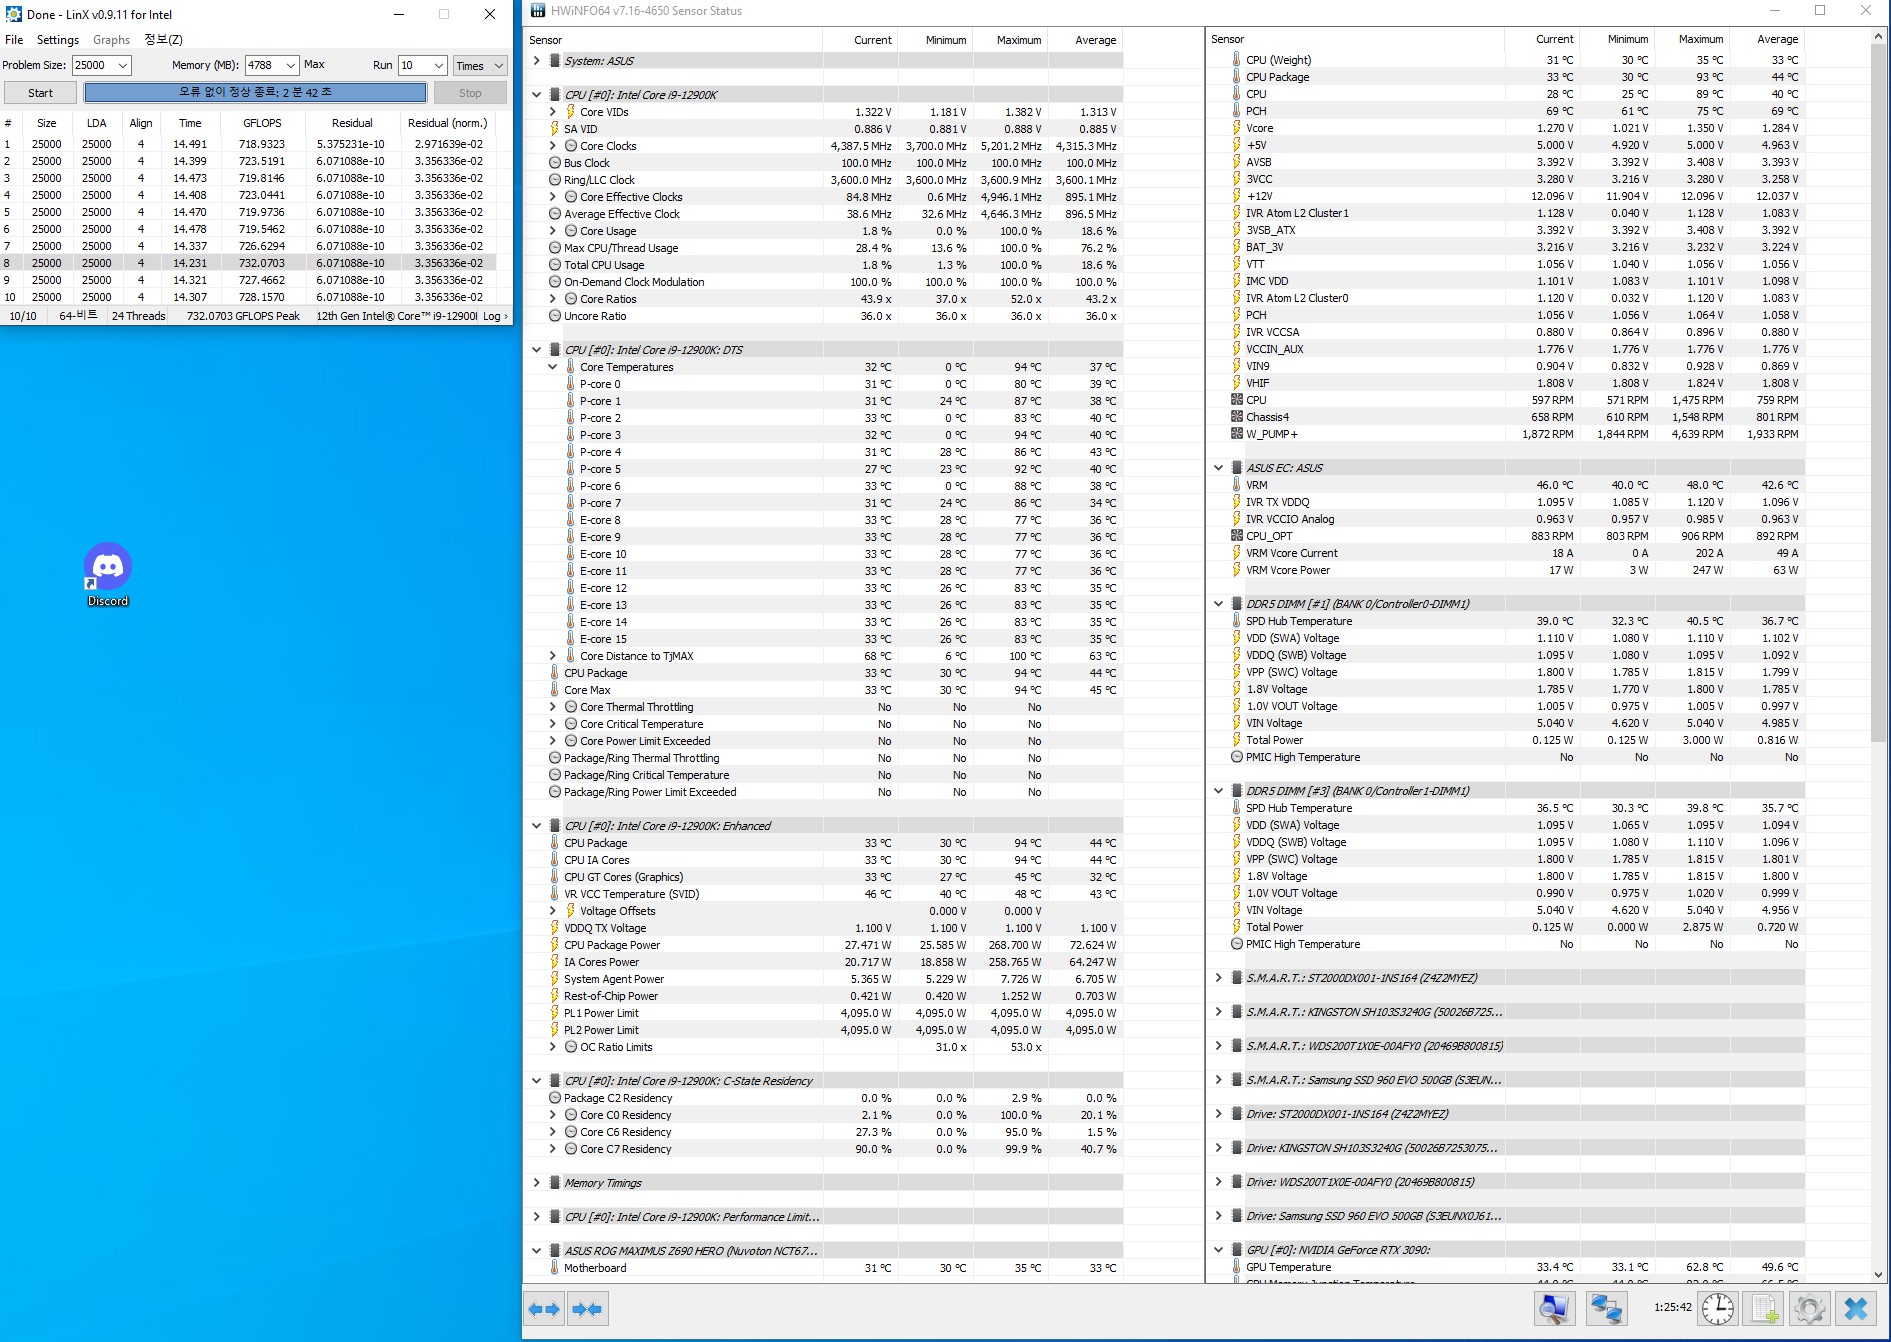This screenshot has height=1342, width=1891.
Task: Click the lightning icon beside VRM Vcore Current
Action: (x=1237, y=553)
